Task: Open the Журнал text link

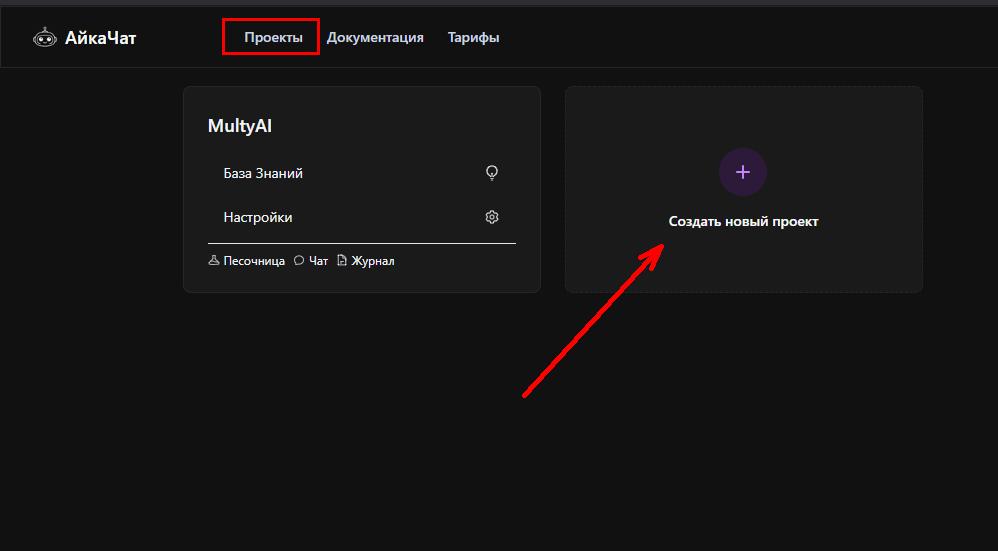Action: [372, 261]
